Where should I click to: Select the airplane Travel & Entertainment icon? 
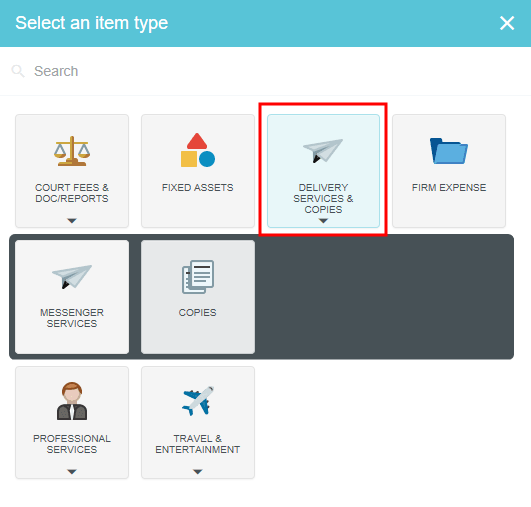pos(198,401)
